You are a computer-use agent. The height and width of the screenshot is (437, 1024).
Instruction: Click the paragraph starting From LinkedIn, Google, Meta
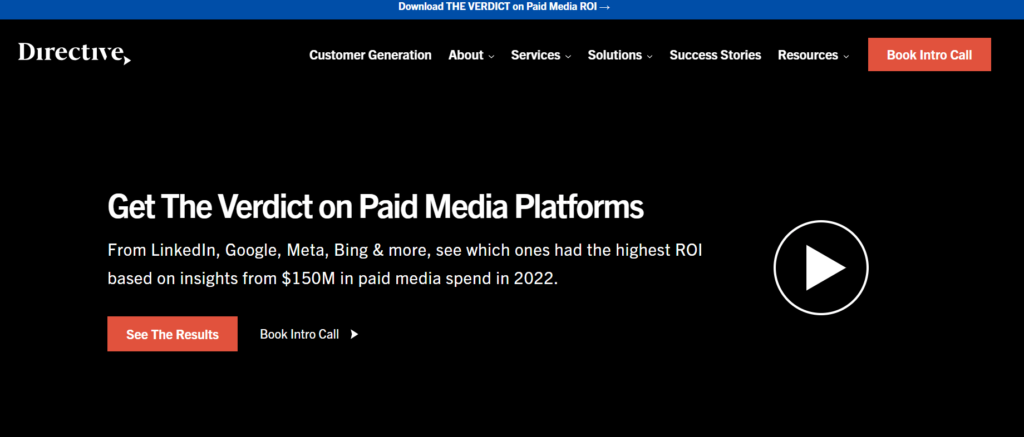pos(405,264)
